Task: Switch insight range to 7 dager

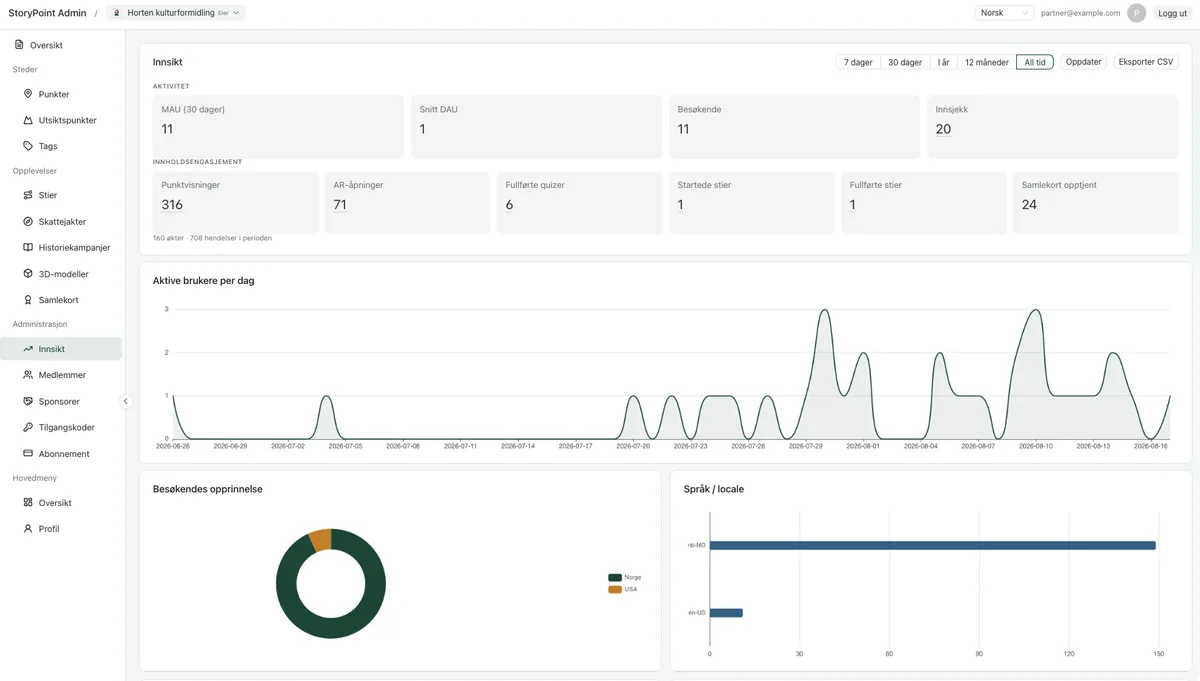Action: (x=858, y=62)
